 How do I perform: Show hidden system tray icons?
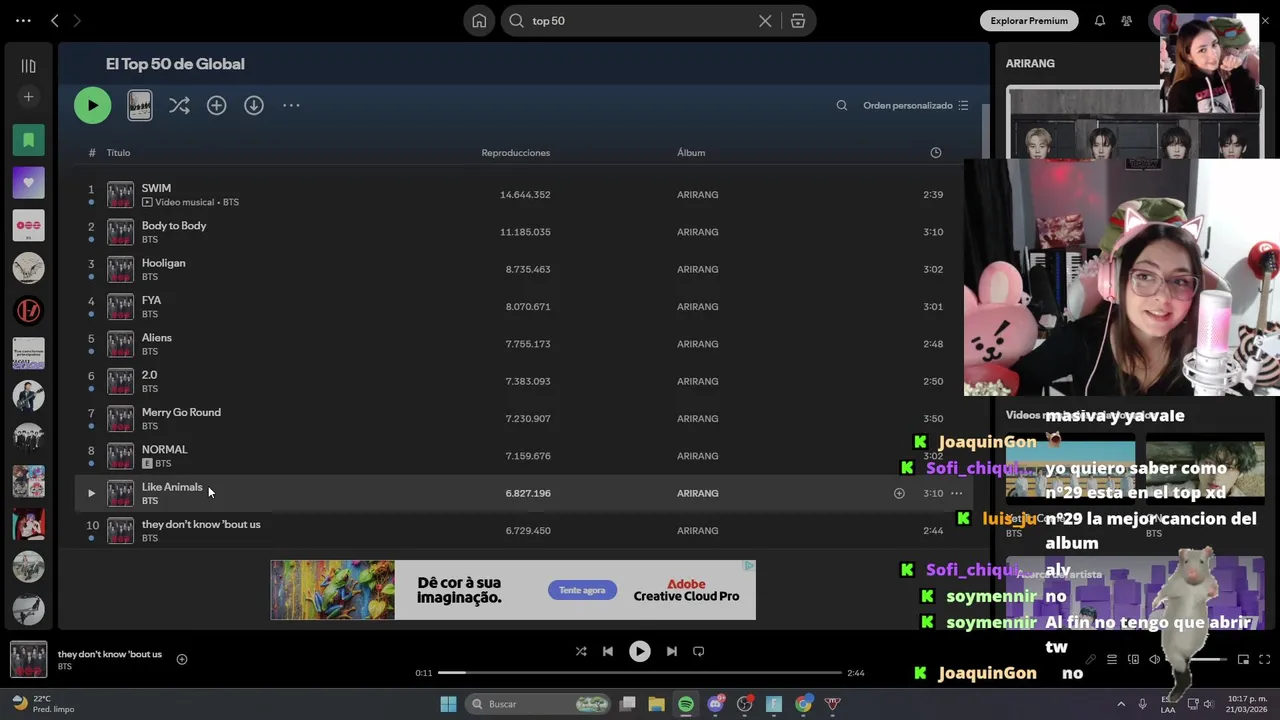(x=1121, y=704)
